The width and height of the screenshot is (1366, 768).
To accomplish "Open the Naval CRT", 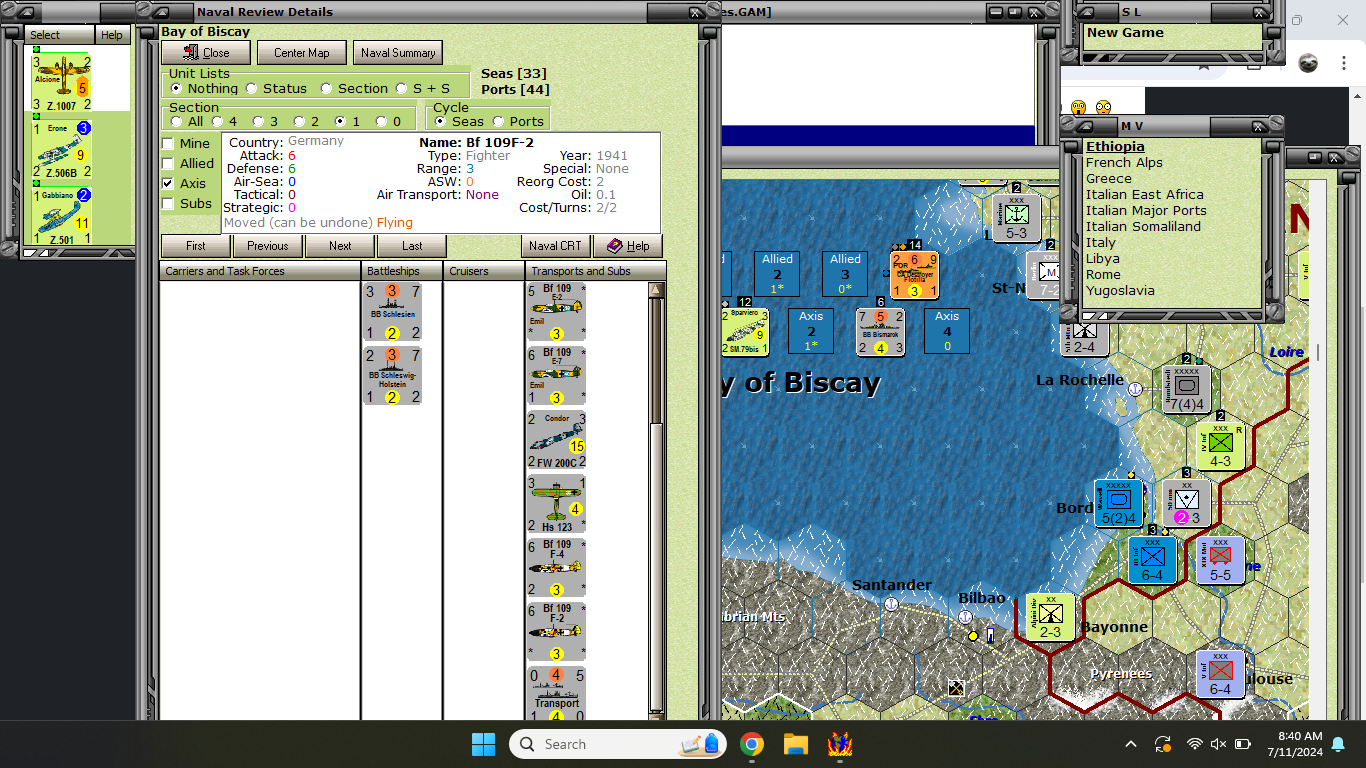I will point(555,246).
